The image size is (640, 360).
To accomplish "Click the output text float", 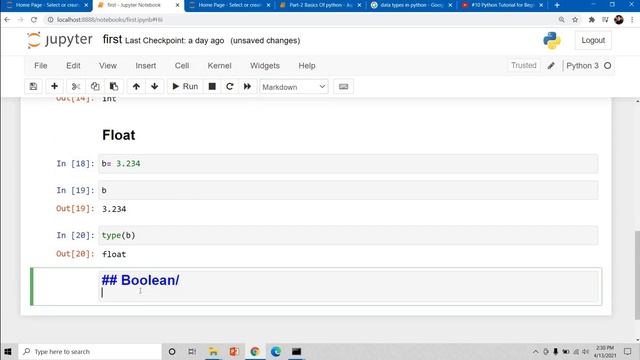I will click(114, 254).
